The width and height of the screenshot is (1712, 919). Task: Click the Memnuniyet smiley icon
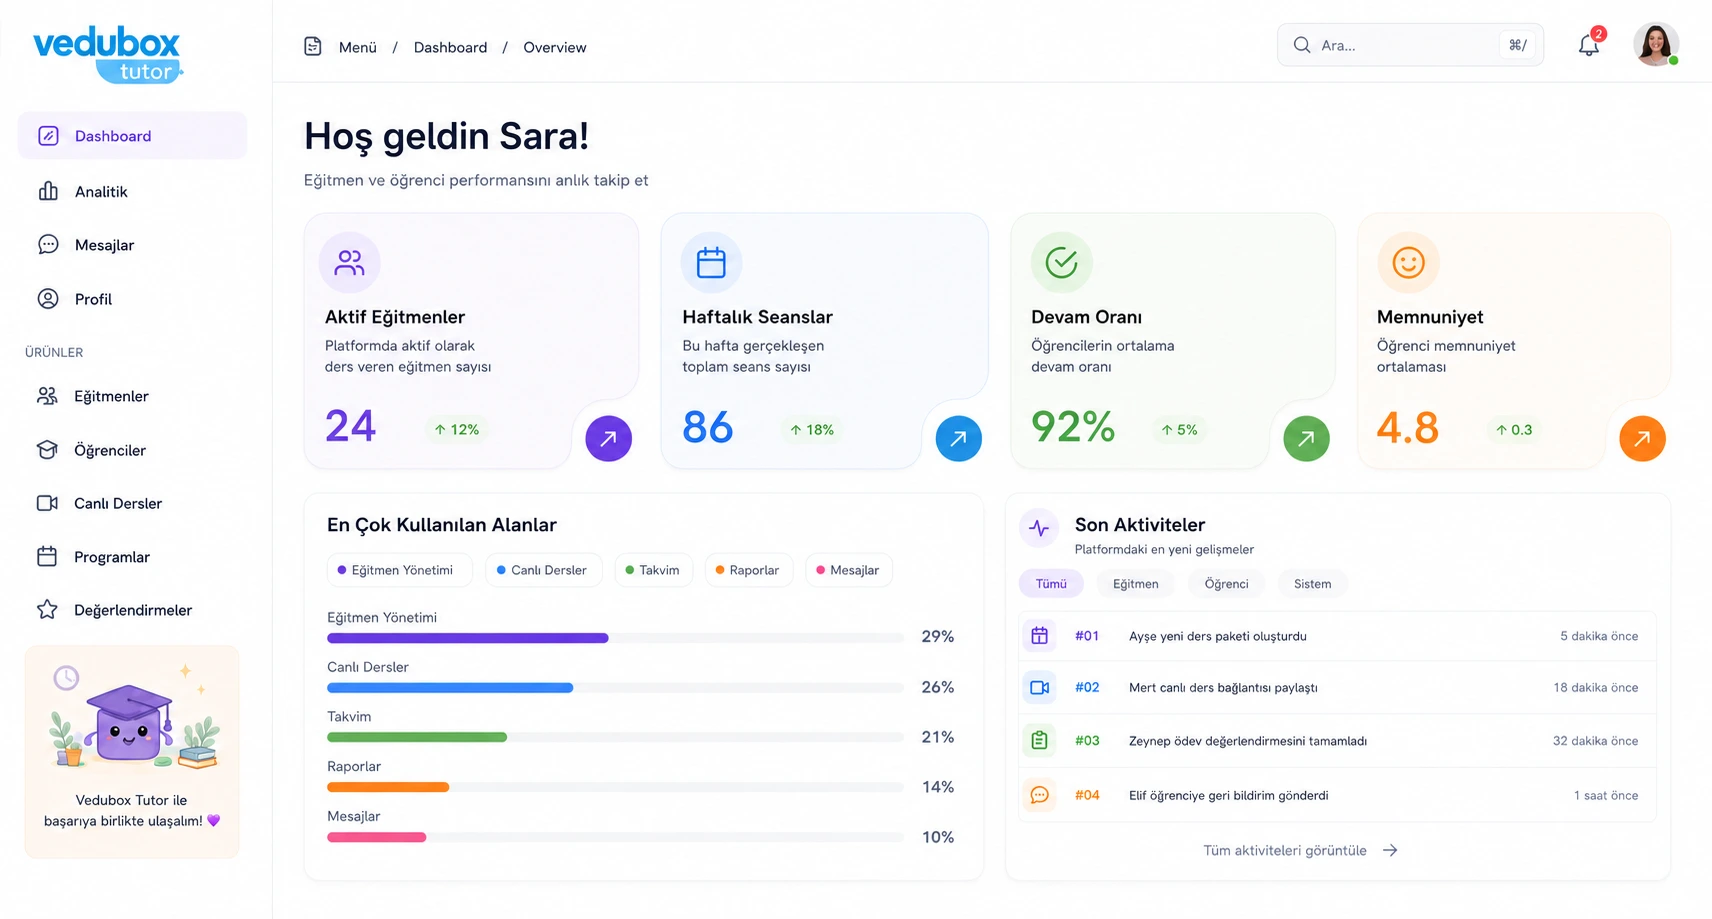coord(1408,263)
